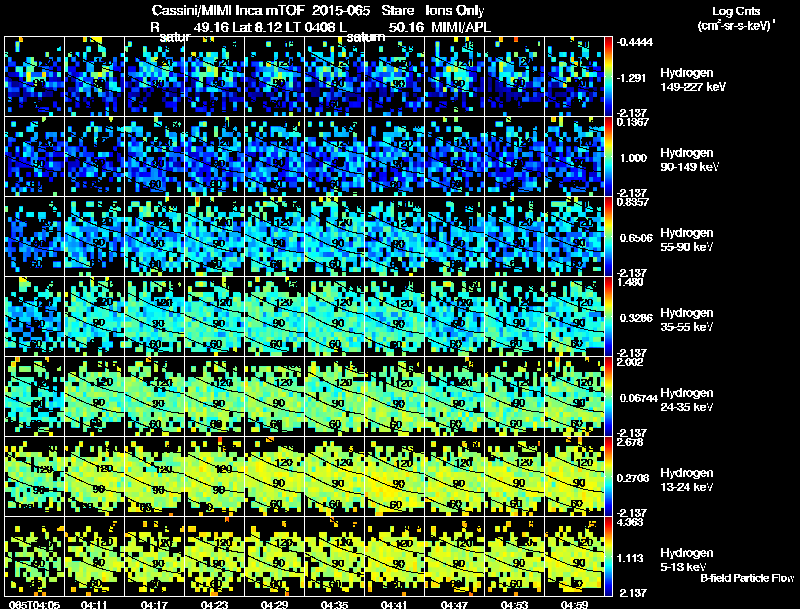Screen dimensions: 800x609
Task: Click the Hydrogen 24-35 keV row label
Action: [687, 400]
